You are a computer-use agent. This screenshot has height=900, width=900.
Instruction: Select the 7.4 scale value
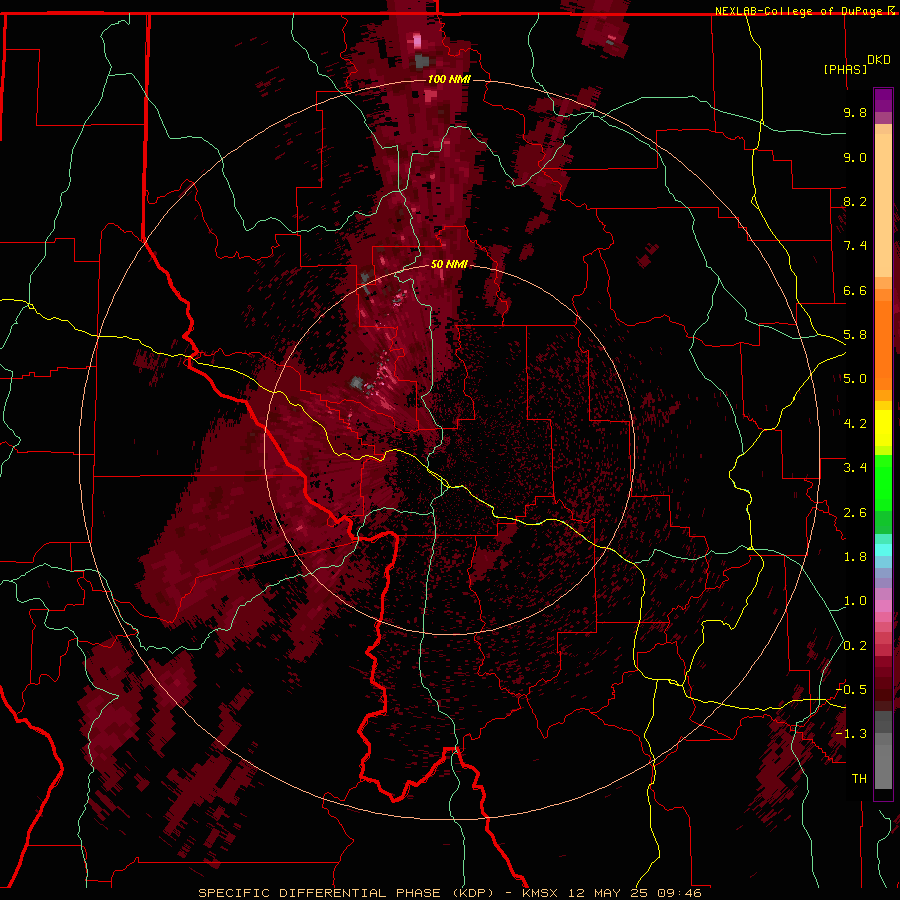pos(855,246)
